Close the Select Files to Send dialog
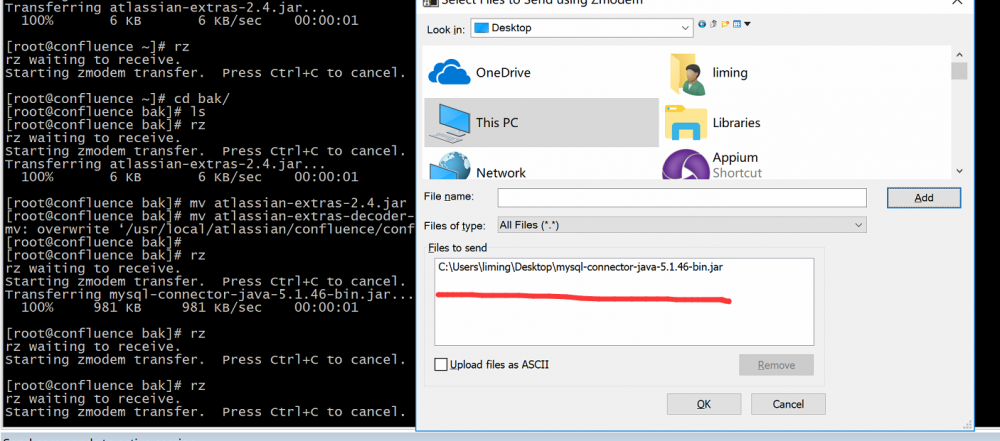 pos(957,2)
